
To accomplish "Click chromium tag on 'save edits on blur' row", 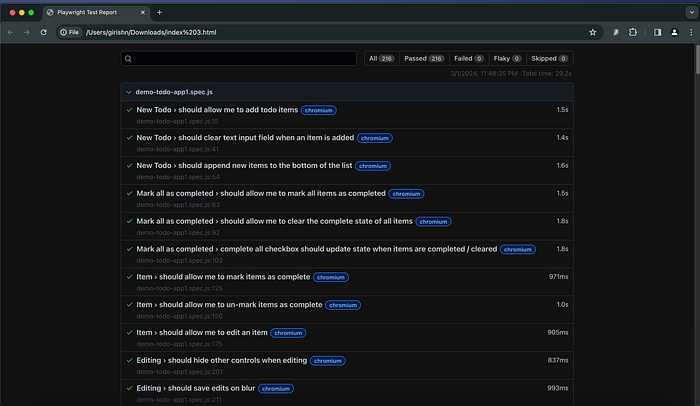I will [276, 389].
